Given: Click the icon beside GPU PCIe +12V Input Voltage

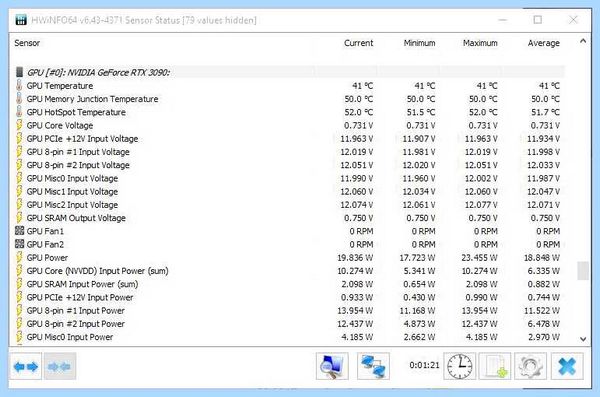Looking at the screenshot, I should click(19, 138).
